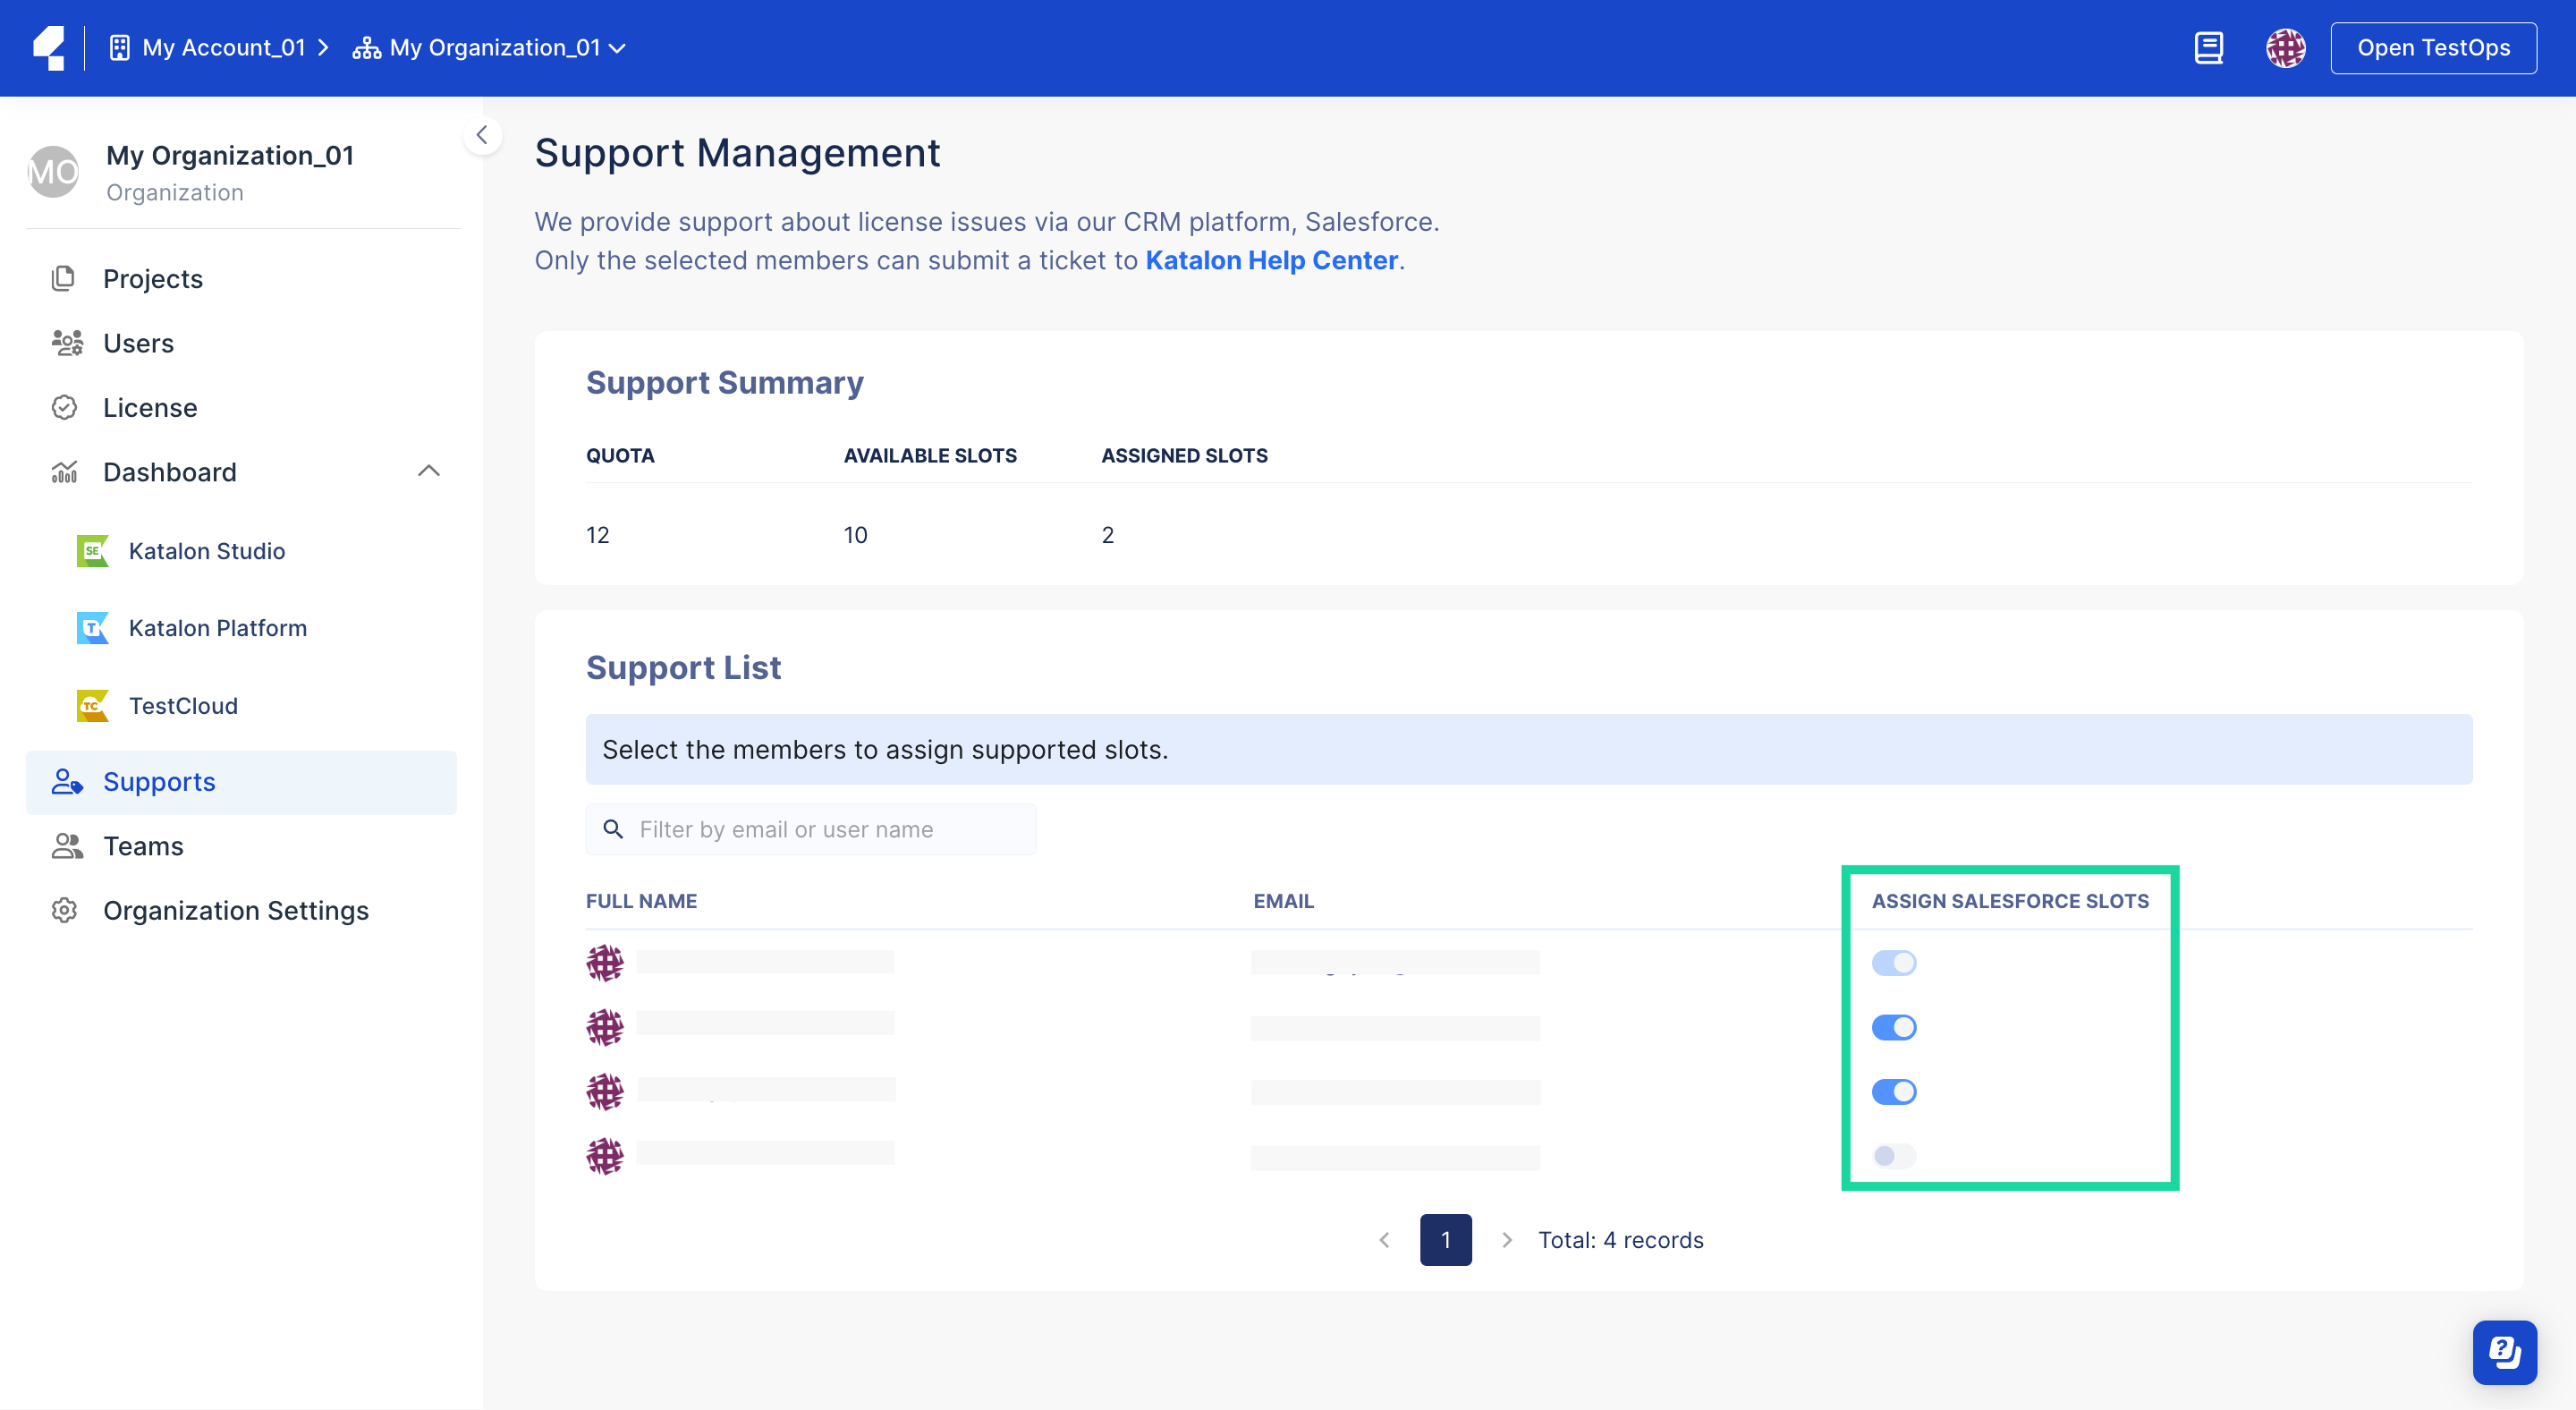Screen dimensions: 2576x1410
Task: Click the Users sidebar icon
Action: pos(66,343)
